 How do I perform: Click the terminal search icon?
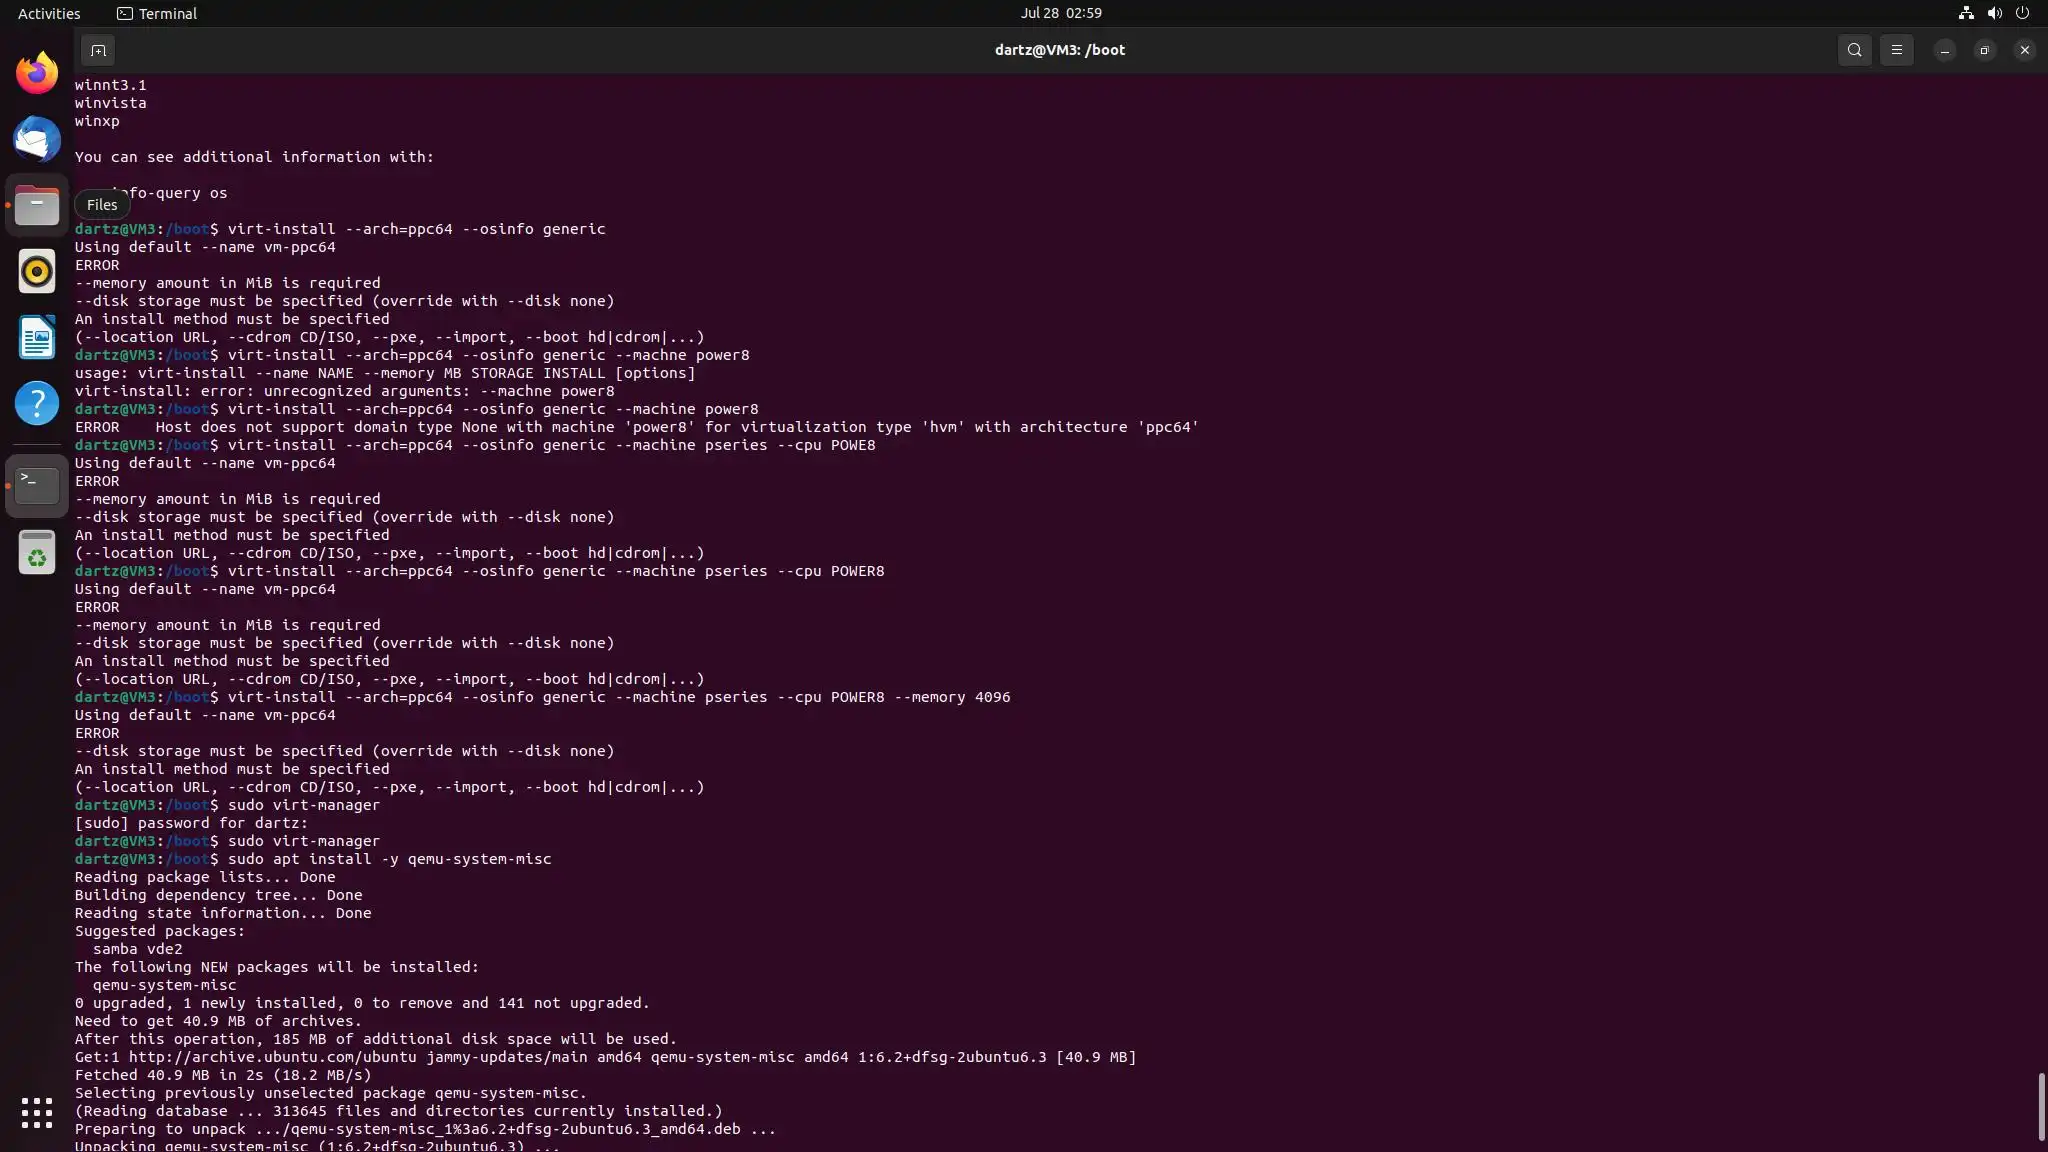1854,50
